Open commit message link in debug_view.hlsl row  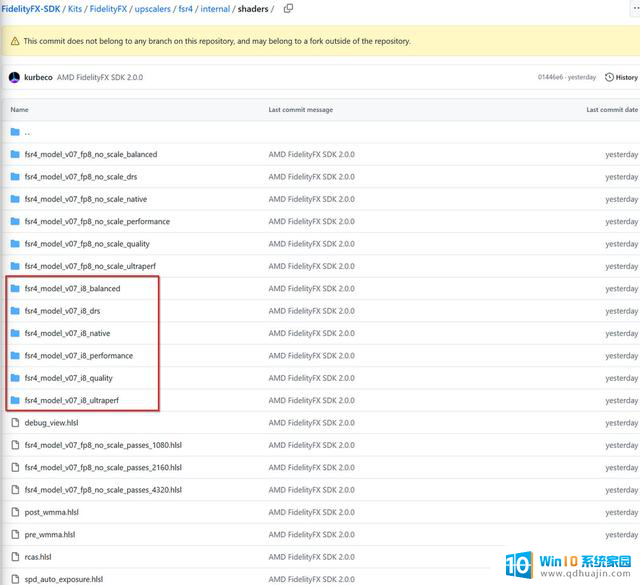[311, 423]
